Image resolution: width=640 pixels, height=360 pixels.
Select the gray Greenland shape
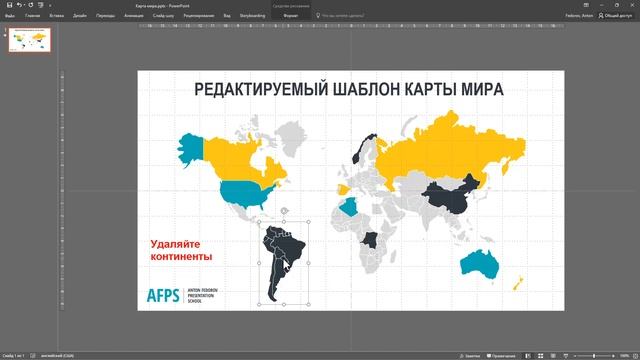point(292,137)
